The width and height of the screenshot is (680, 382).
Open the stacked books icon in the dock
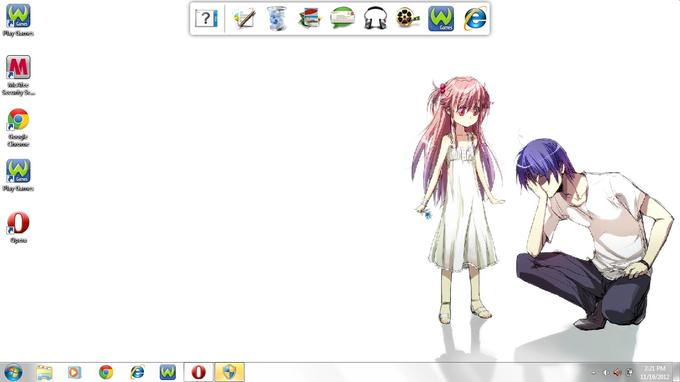(309, 19)
